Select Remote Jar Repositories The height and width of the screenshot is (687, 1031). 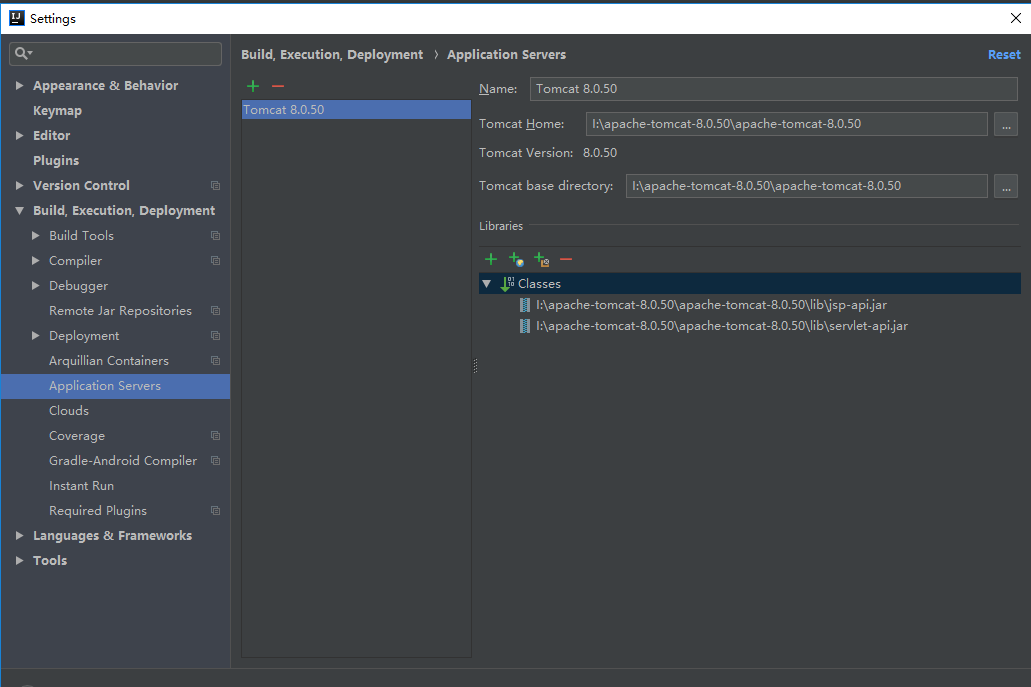(x=120, y=310)
